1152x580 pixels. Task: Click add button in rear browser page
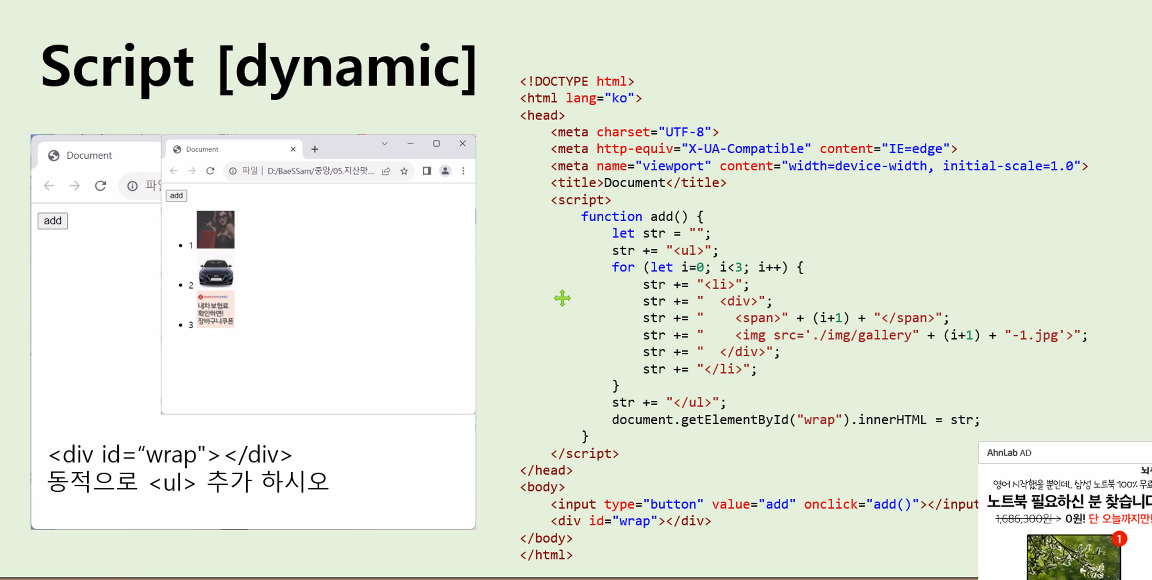pyautogui.click(x=52, y=221)
